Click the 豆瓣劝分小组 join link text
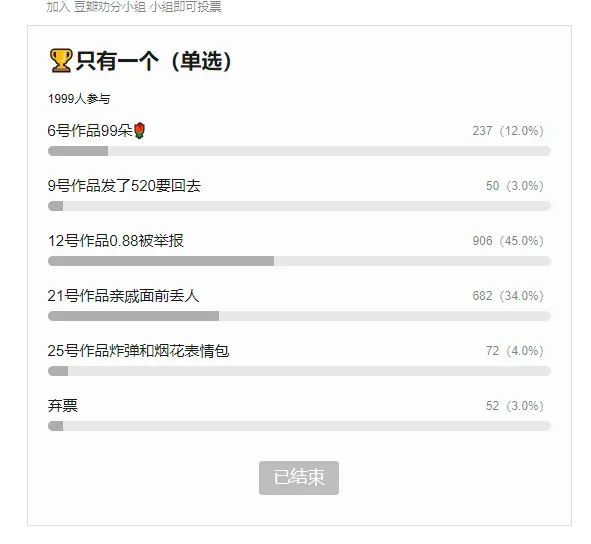 [x=110, y=7]
